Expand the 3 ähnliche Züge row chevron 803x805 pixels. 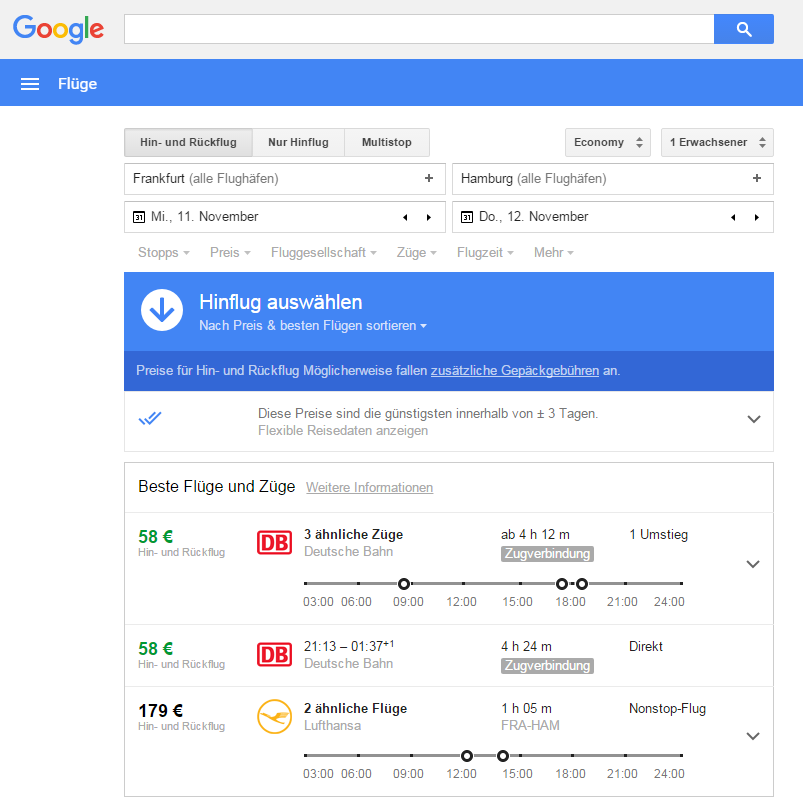753,564
